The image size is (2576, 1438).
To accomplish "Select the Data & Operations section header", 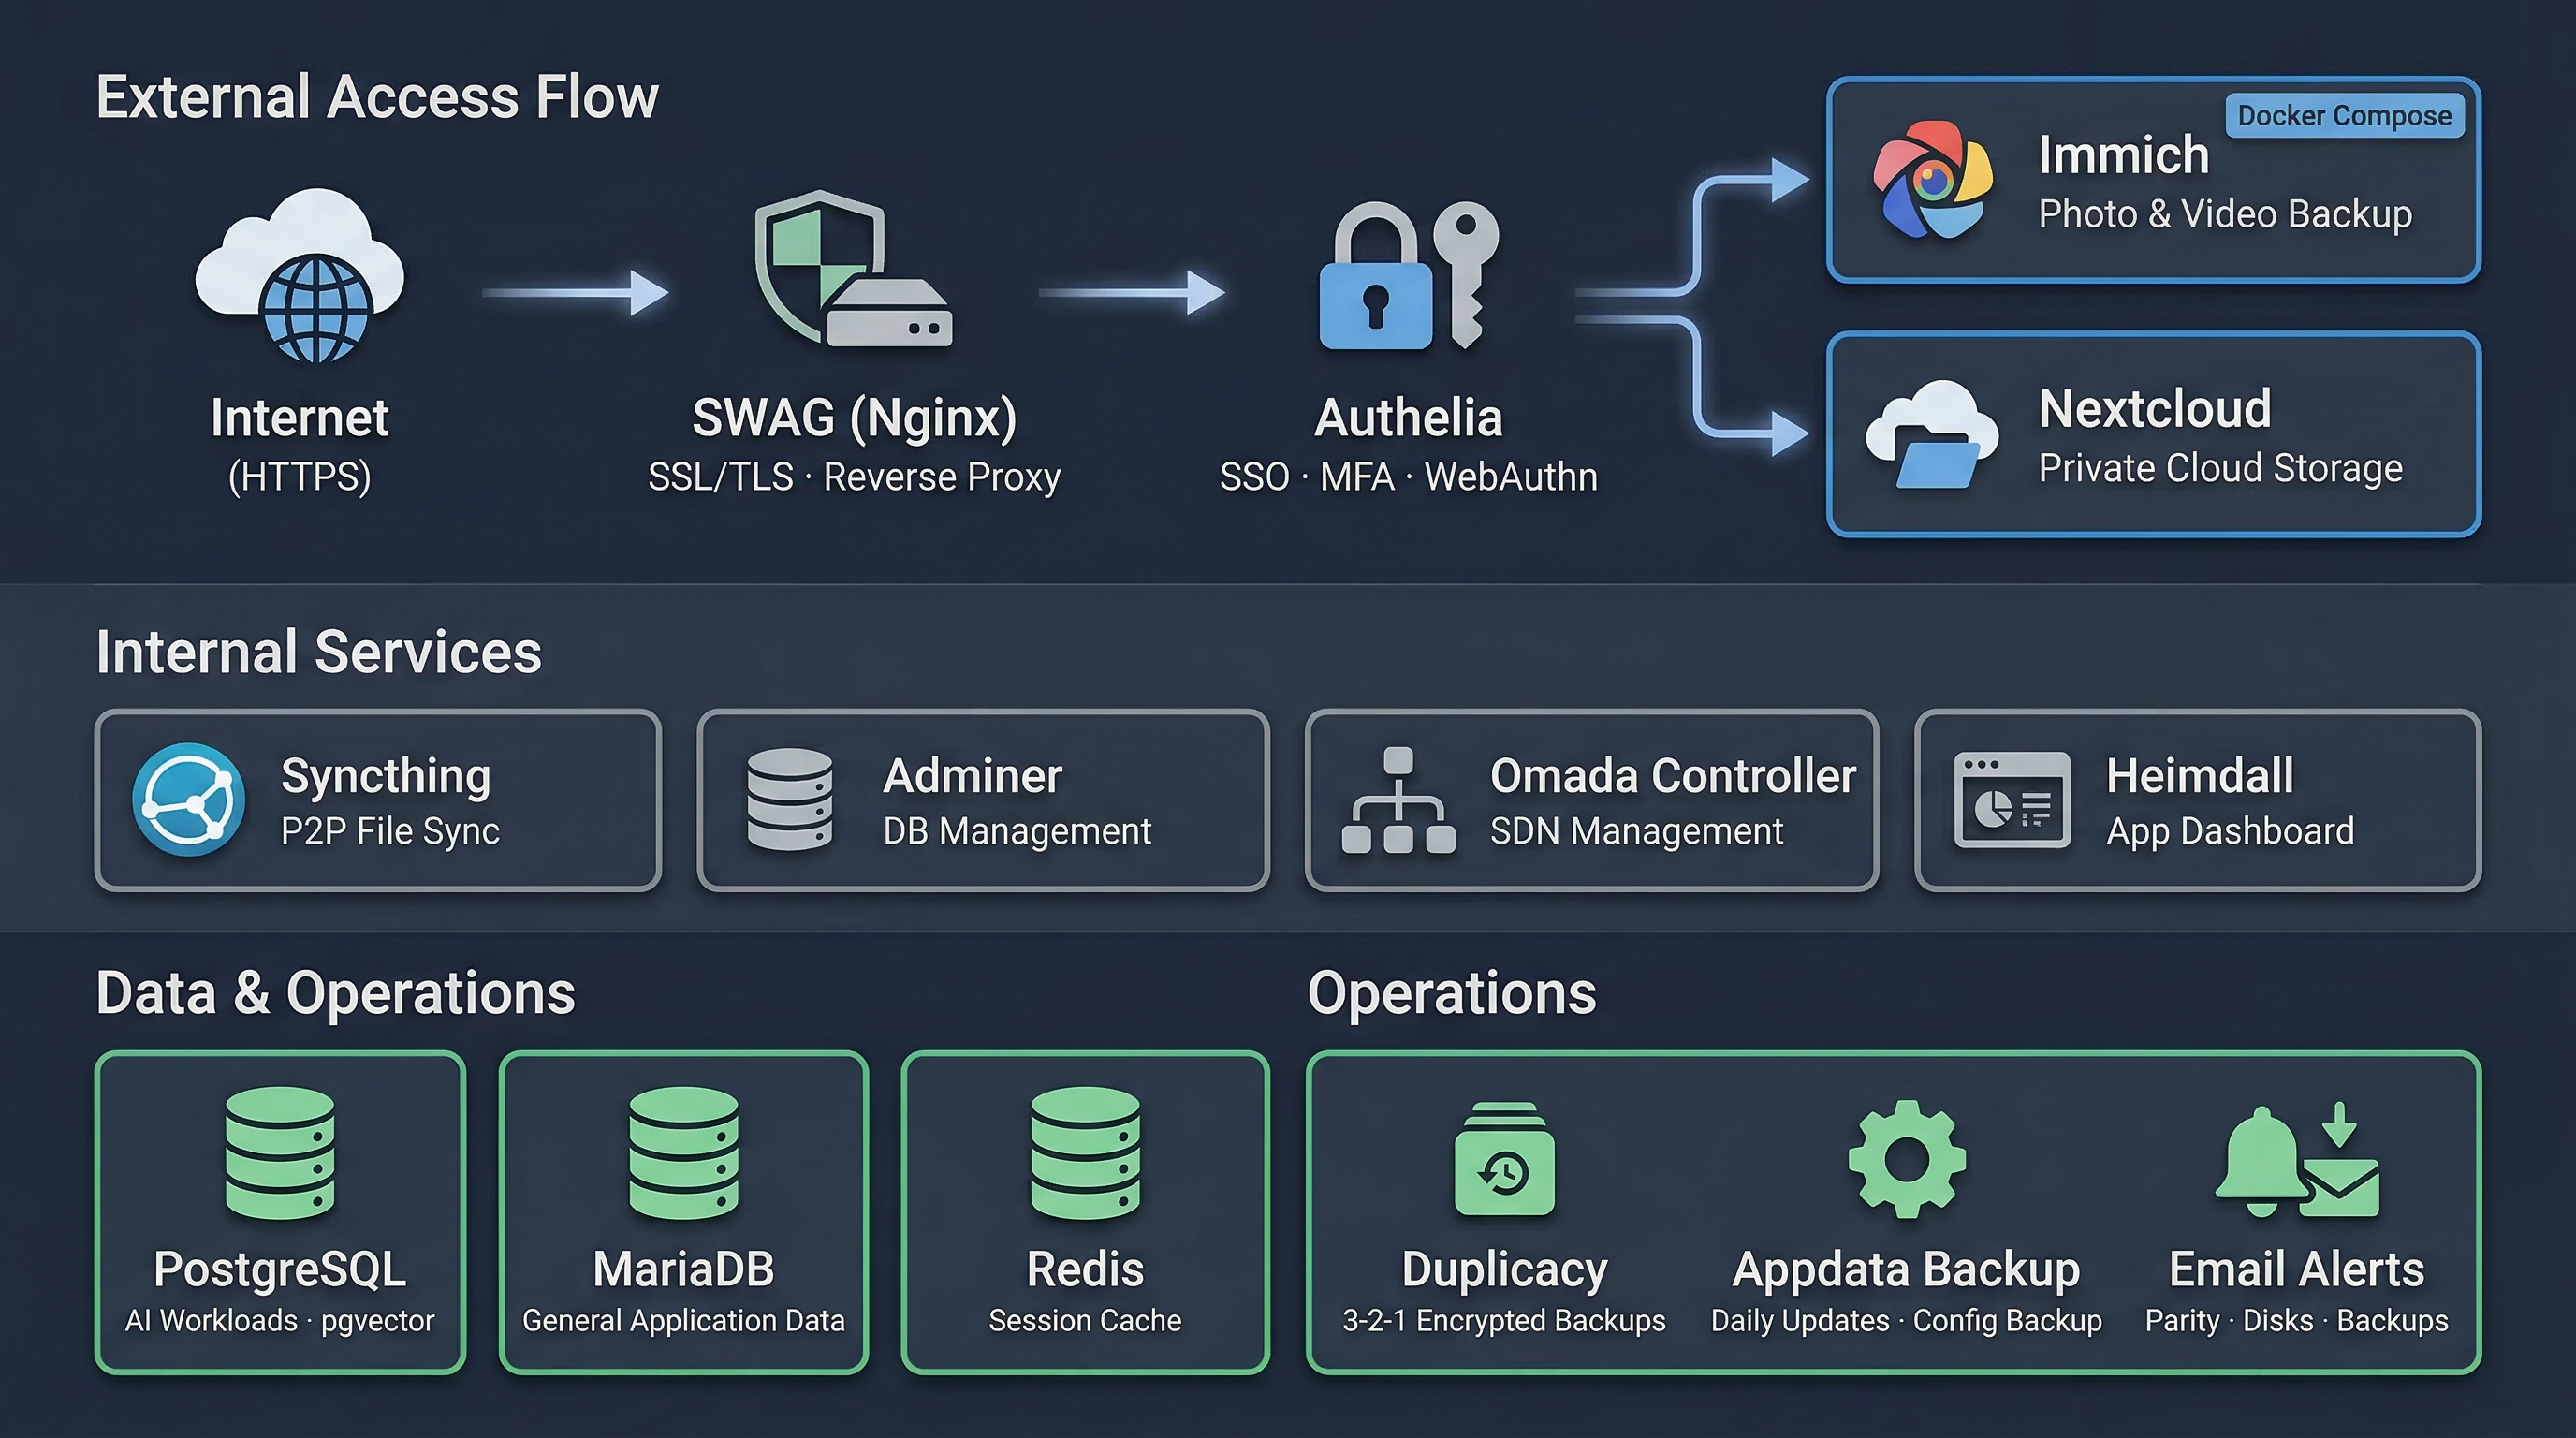I will click(x=334, y=993).
